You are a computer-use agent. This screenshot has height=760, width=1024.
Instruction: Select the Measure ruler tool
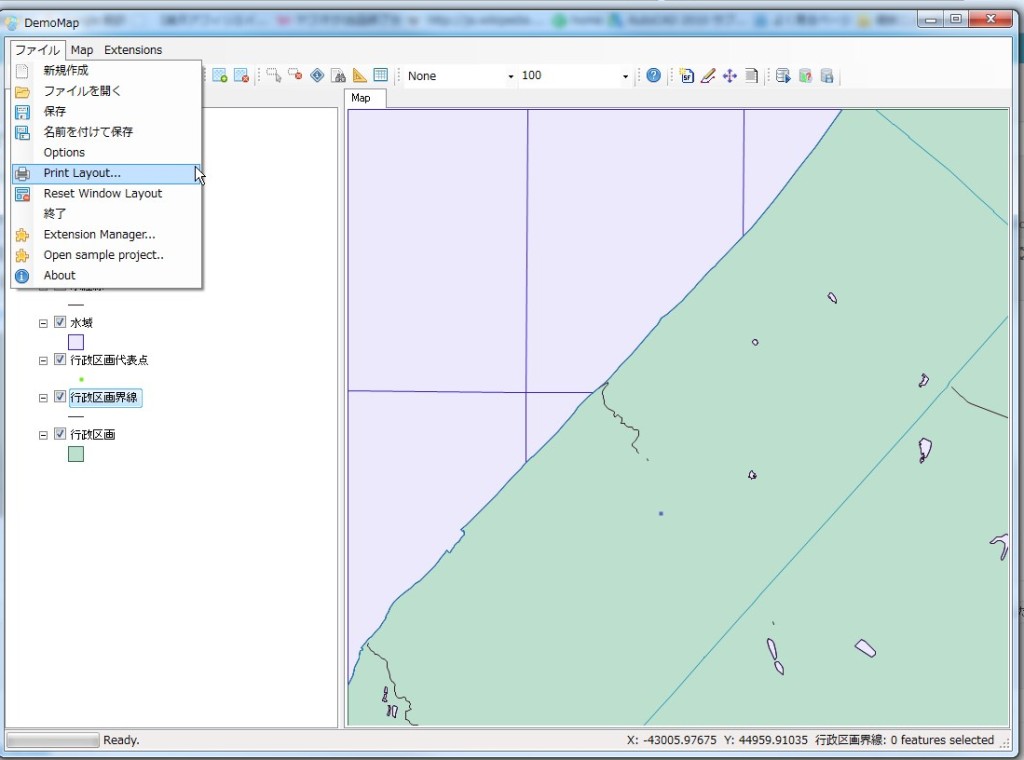tap(360, 76)
